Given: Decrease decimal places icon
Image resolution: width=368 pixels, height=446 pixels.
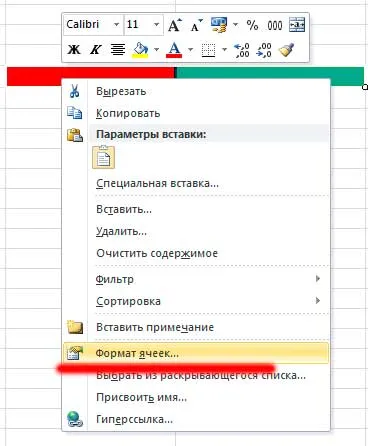Looking at the screenshot, I should 264,50.
